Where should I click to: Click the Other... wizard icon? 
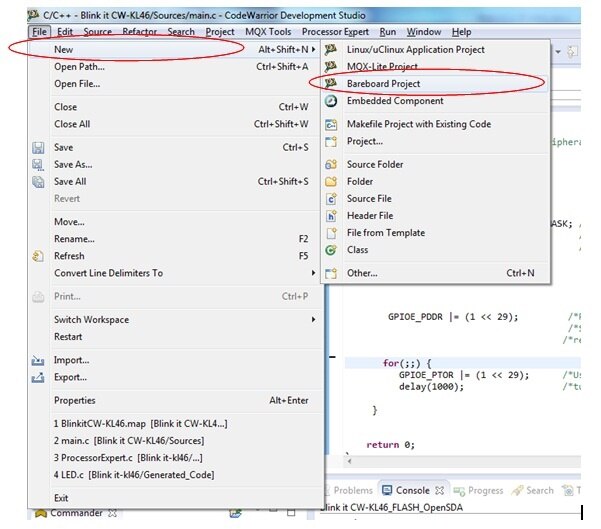[330, 273]
